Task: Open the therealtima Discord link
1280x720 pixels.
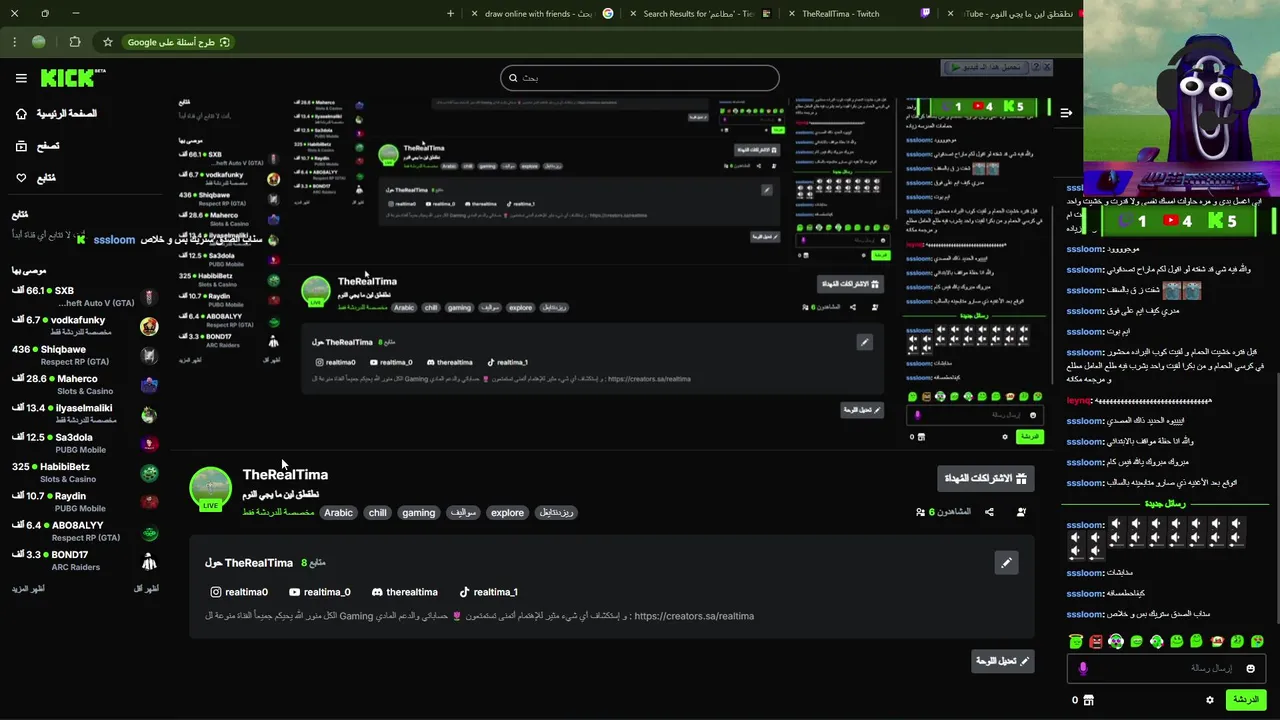Action: pos(404,592)
